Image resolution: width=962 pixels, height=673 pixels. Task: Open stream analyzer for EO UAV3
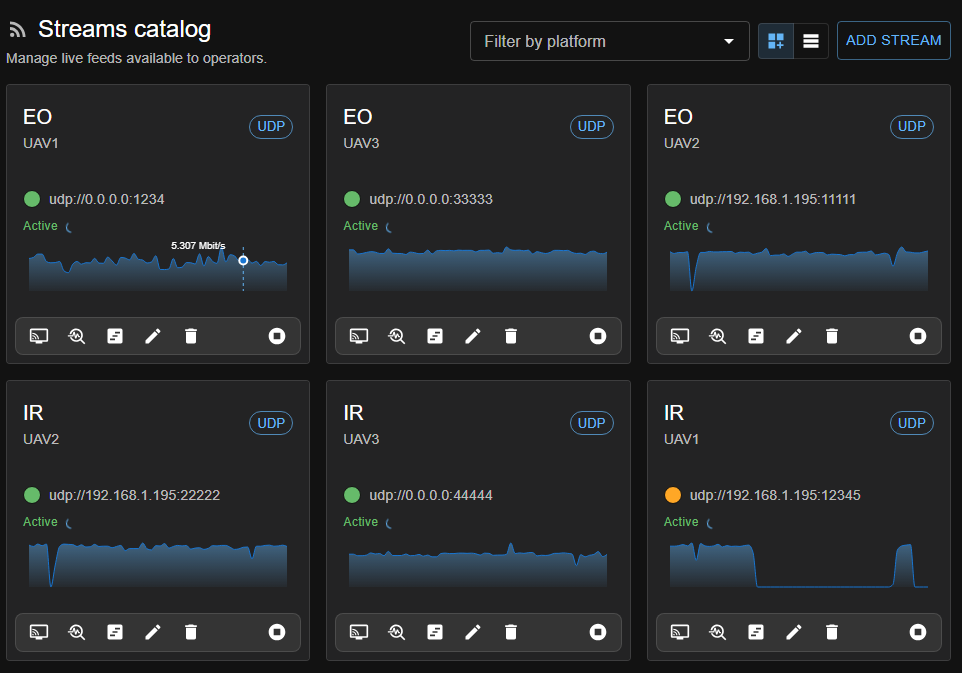397,336
